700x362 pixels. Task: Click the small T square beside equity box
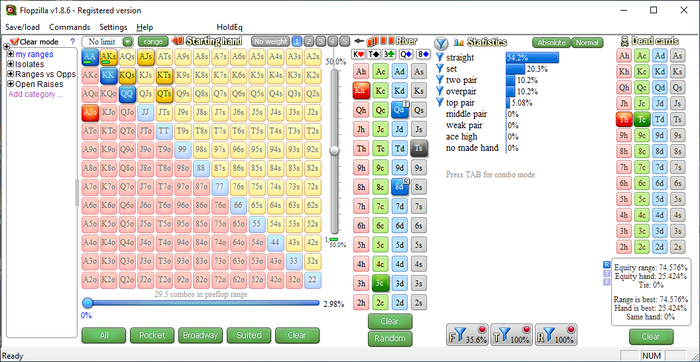(x=606, y=273)
